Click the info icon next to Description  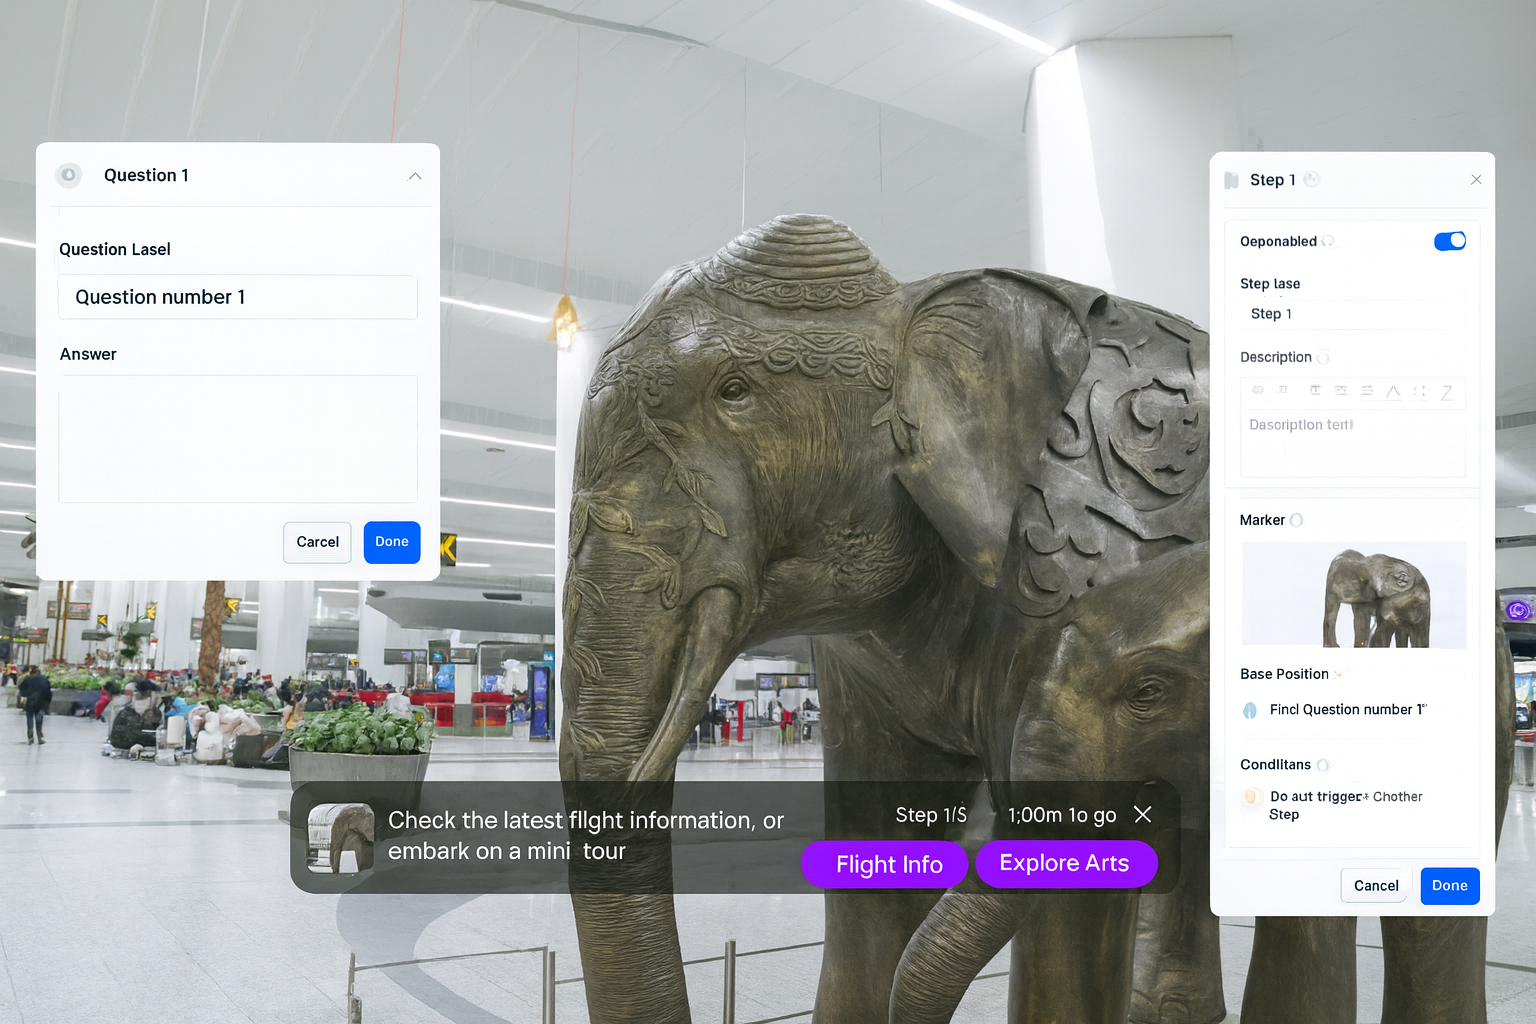click(1323, 357)
